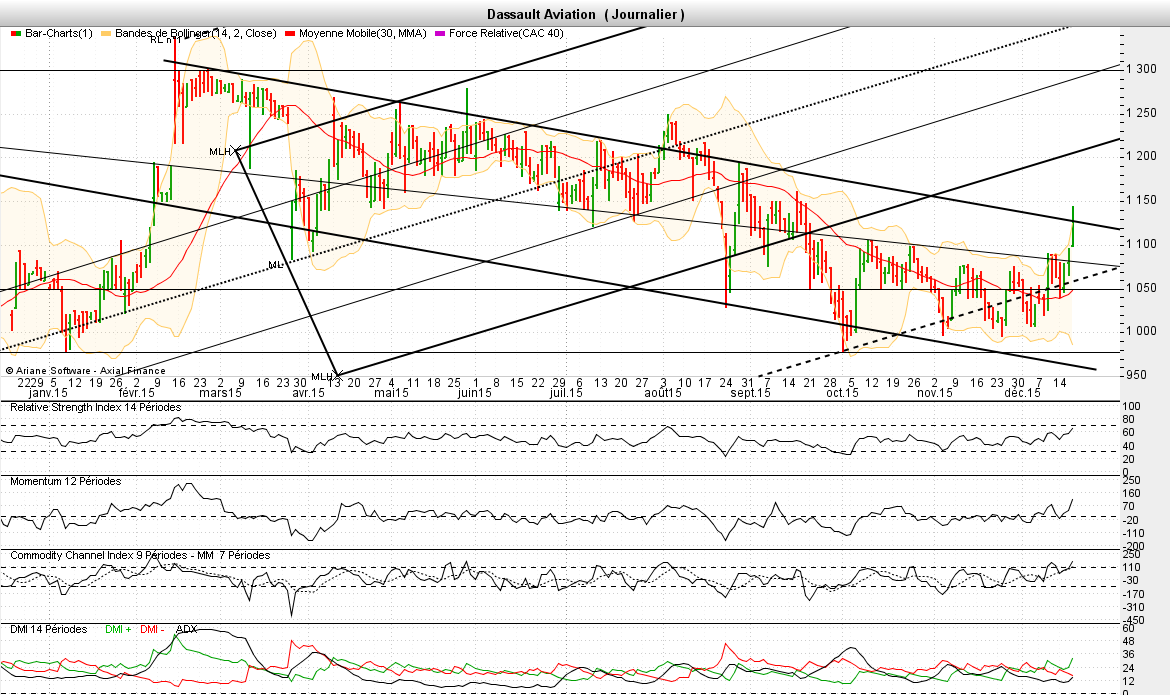Click the 'janv.15' month label on the time axis

(x=48, y=393)
